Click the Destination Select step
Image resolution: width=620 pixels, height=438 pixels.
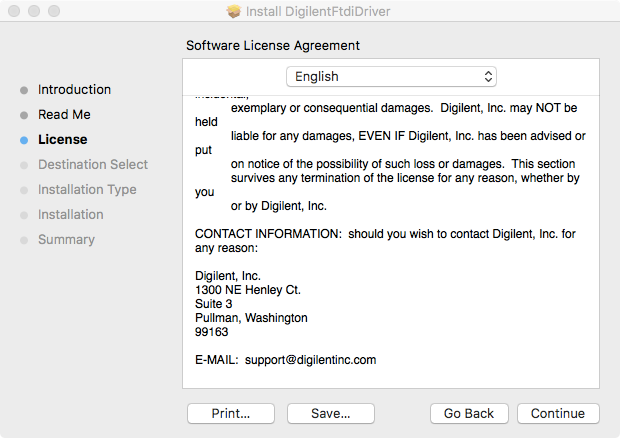coord(93,164)
